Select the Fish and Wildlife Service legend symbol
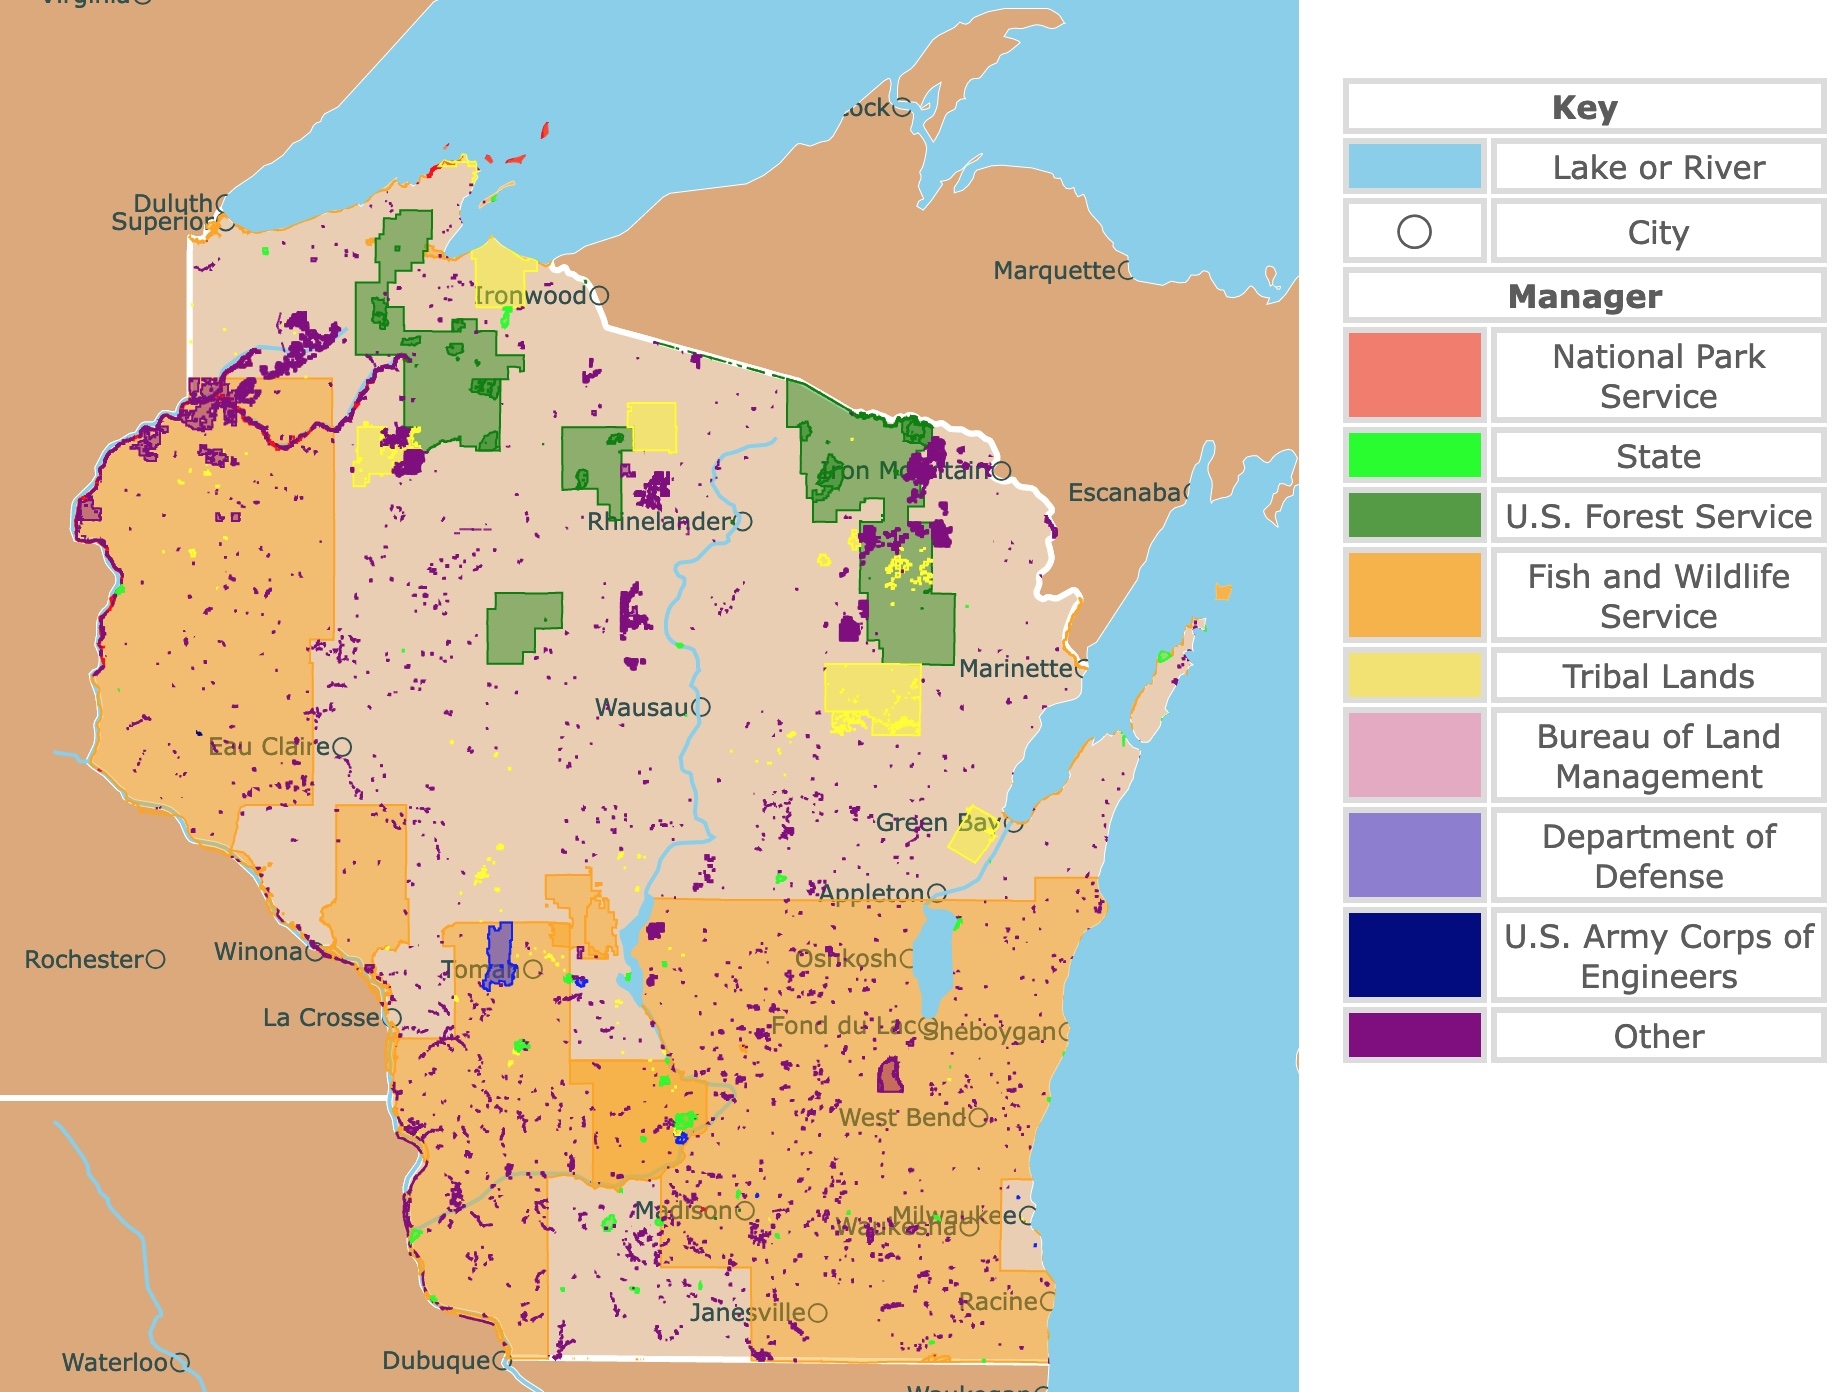 (1416, 595)
